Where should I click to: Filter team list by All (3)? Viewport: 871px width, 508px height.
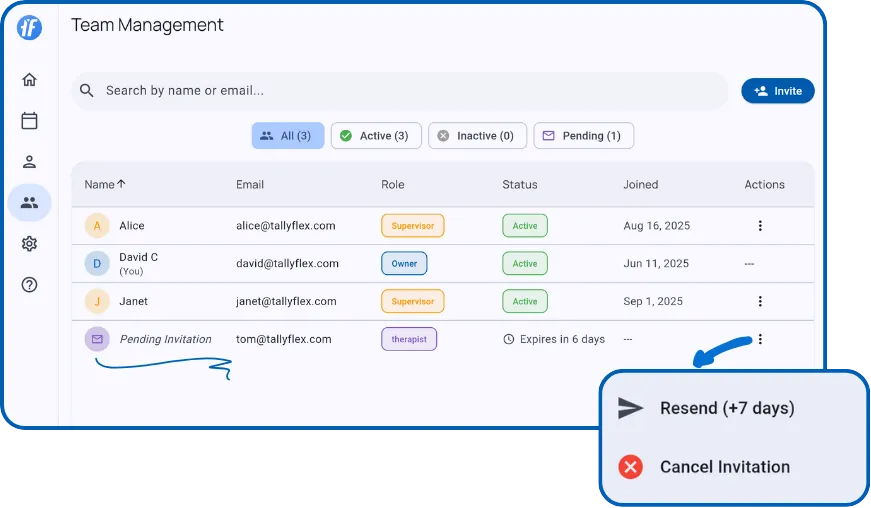[x=287, y=136]
